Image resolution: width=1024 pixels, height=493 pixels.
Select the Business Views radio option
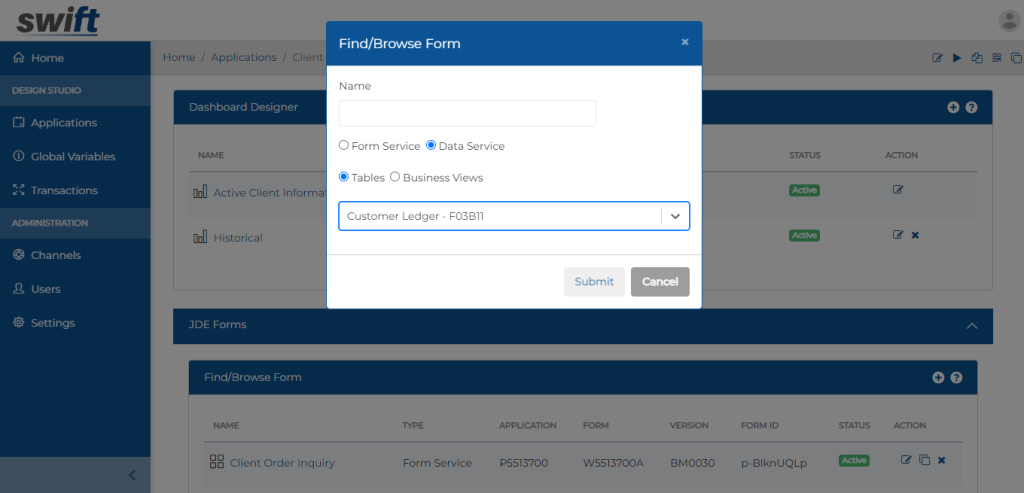(x=395, y=178)
